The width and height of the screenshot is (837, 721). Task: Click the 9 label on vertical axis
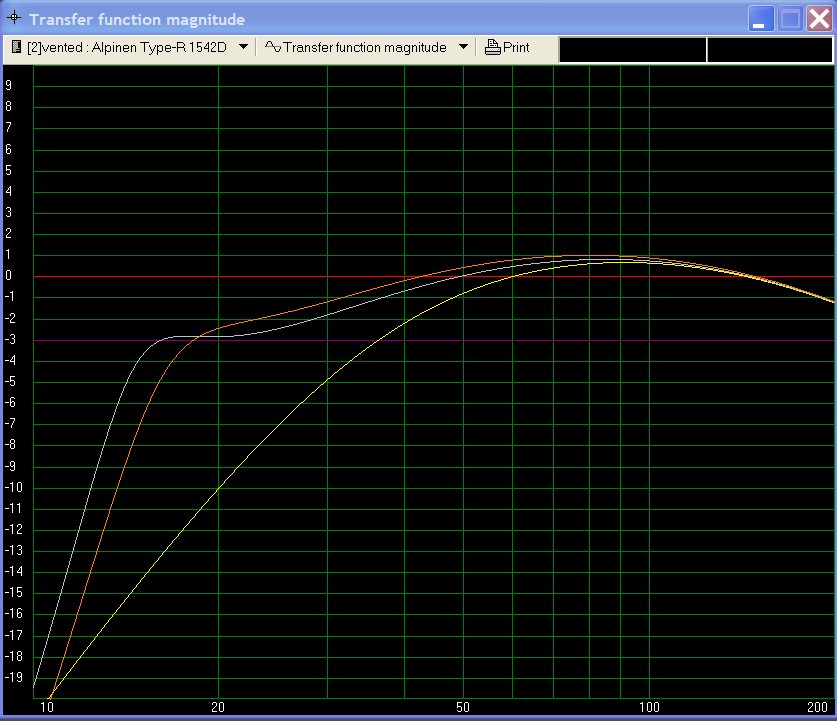(x=8, y=85)
